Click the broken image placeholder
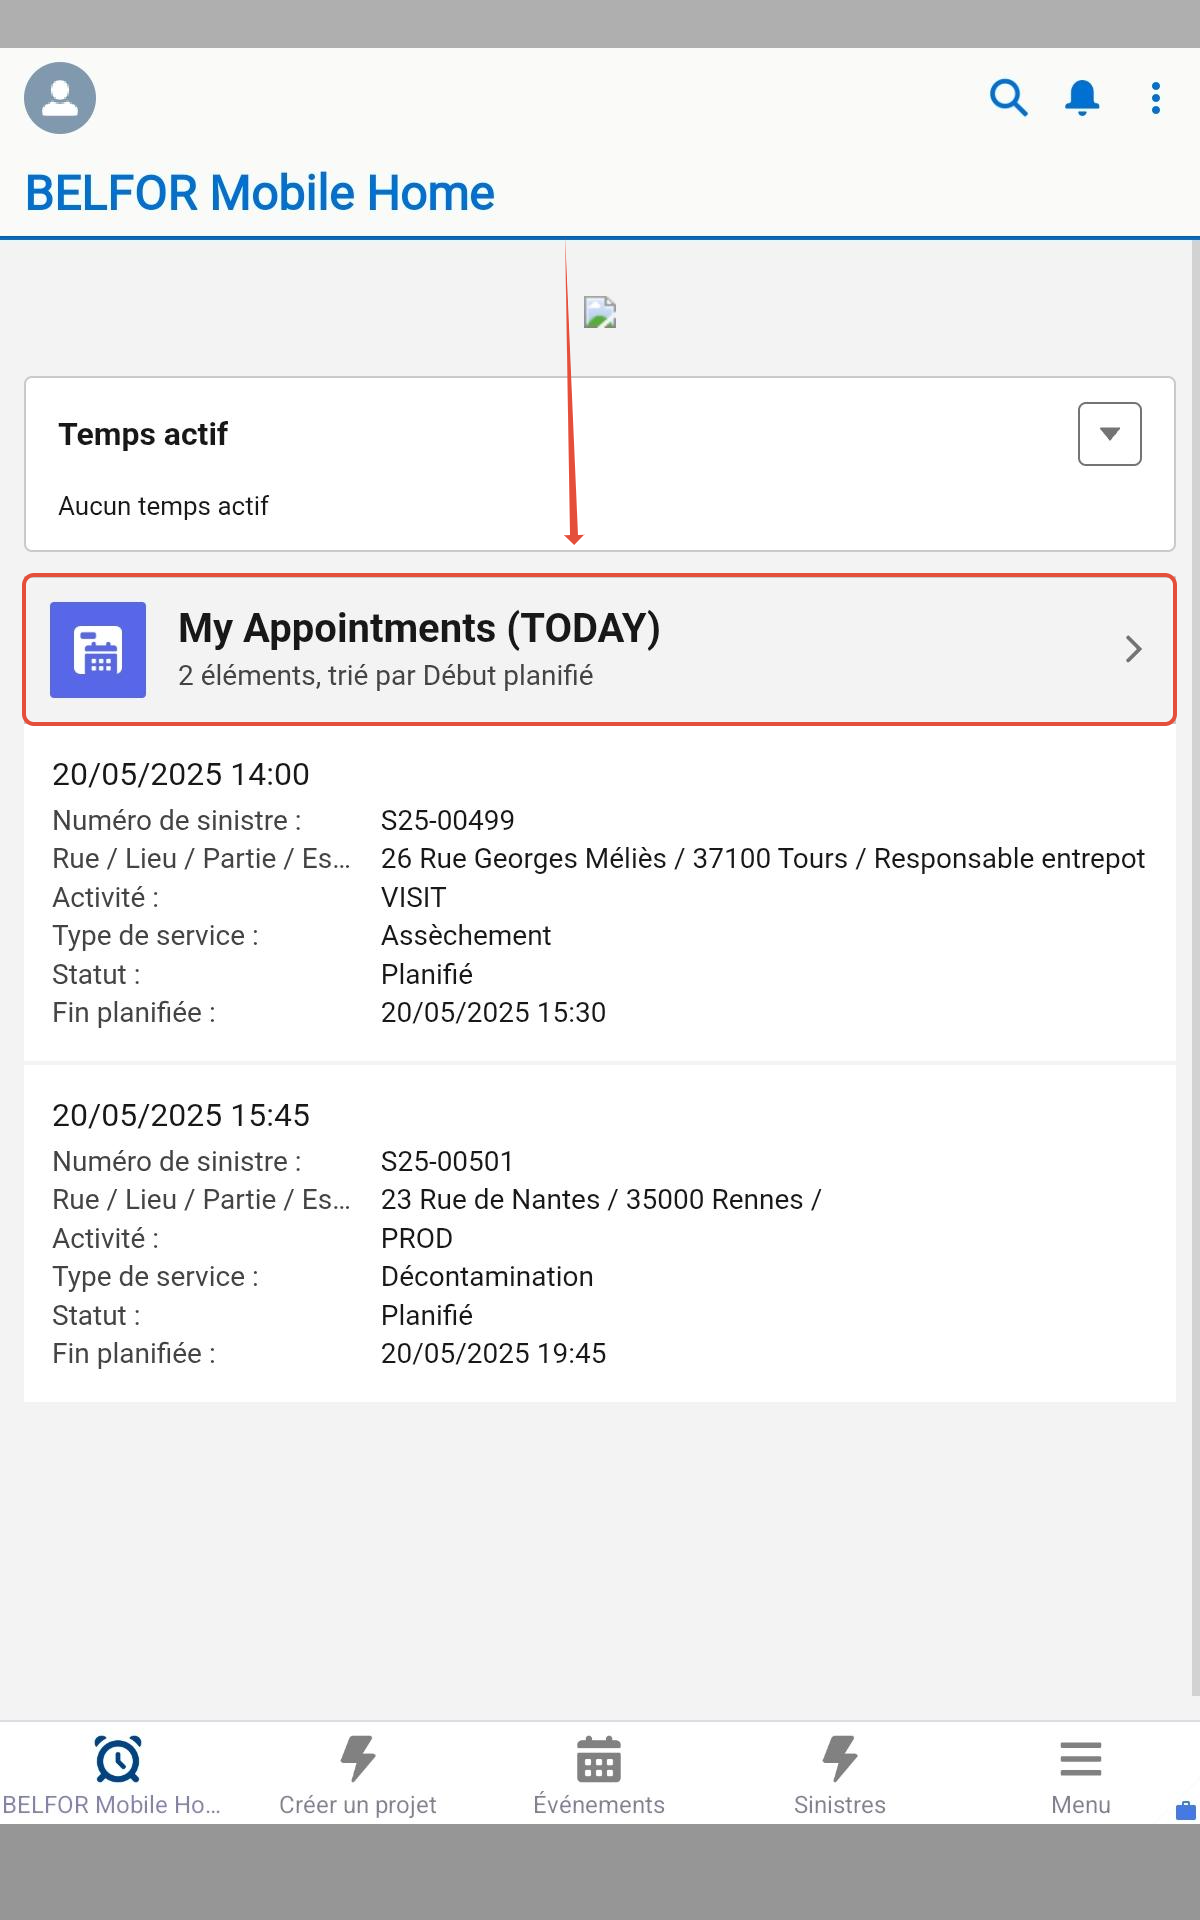The width and height of the screenshot is (1200, 1920). point(600,313)
